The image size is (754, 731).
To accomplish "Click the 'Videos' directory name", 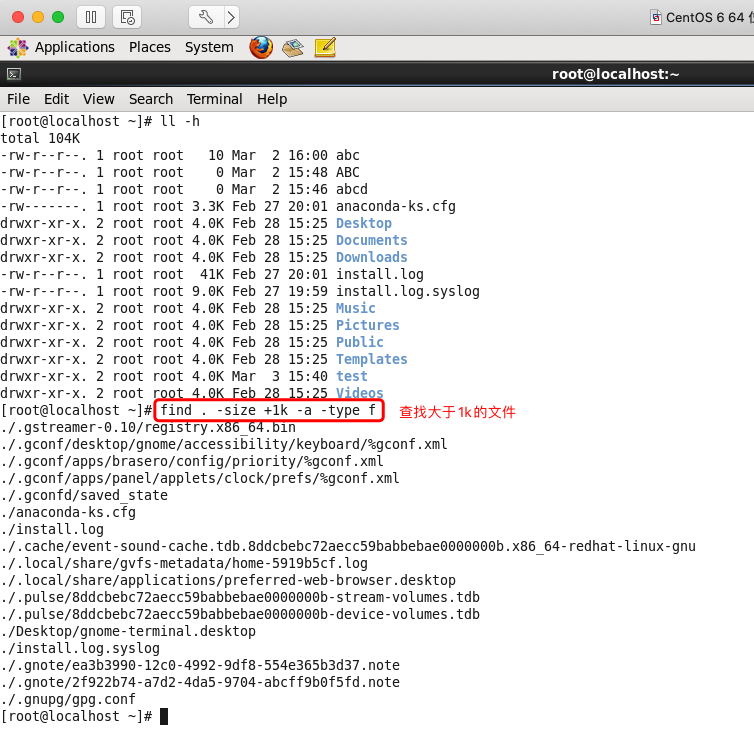I will tap(359, 393).
